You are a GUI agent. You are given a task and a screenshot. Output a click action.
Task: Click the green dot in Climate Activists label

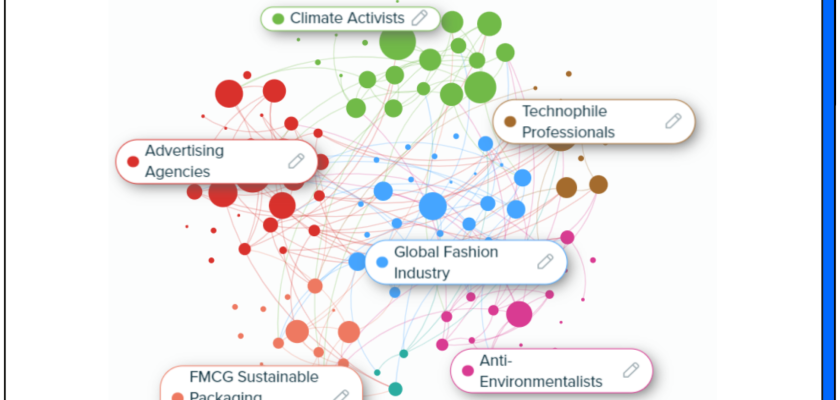click(278, 19)
